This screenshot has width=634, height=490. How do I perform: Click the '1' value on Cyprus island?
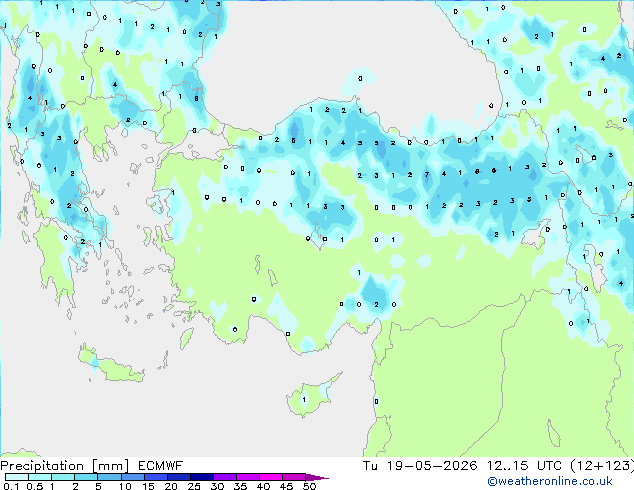[304, 399]
